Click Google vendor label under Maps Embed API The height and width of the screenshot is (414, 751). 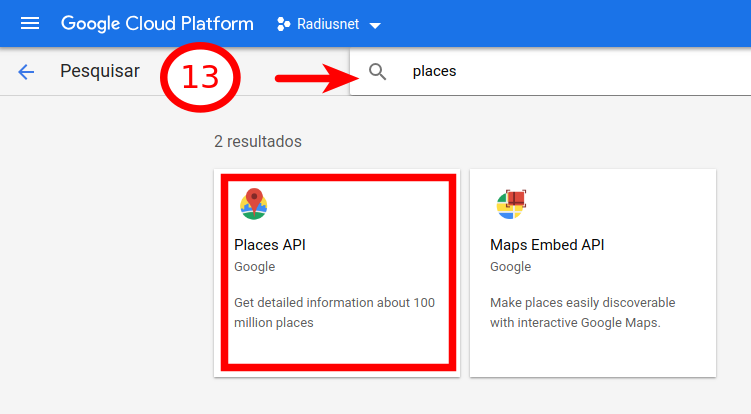coord(510,267)
